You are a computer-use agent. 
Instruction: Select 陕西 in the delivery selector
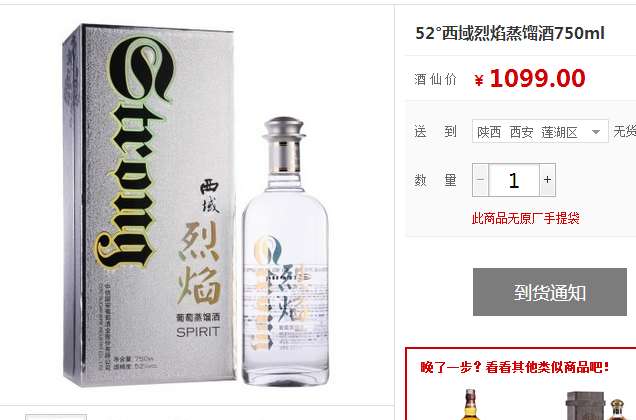[x=489, y=132]
